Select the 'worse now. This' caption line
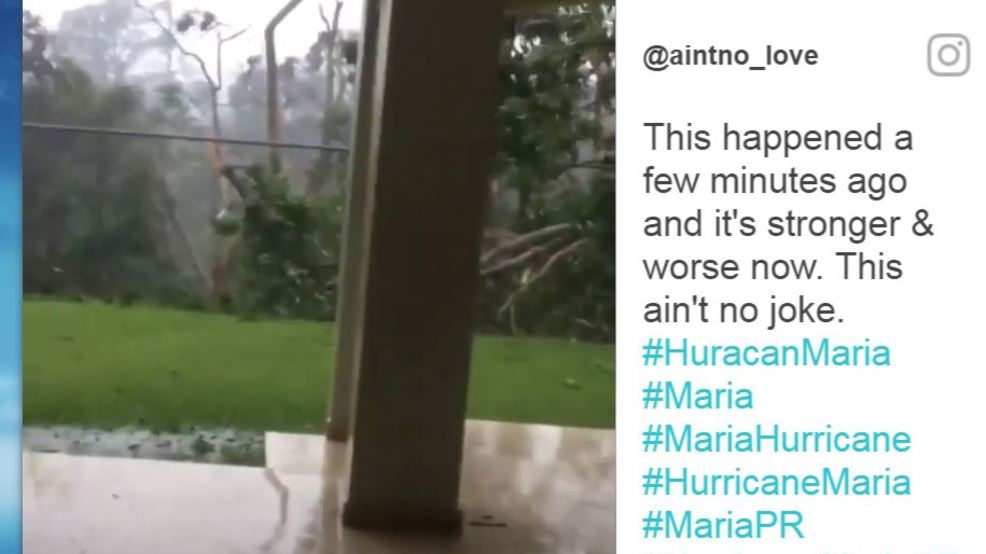This screenshot has width=986, height=554. pyautogui.click(x=773, y=267)
